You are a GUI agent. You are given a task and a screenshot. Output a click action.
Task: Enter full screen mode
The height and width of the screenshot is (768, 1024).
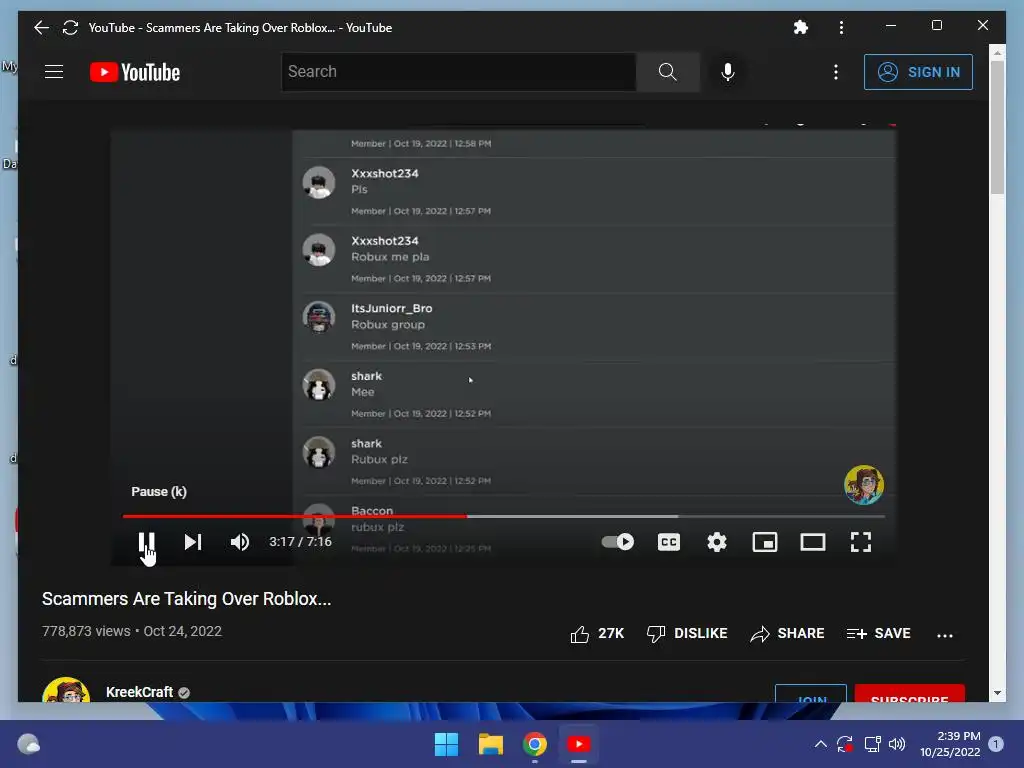[861, 542]
